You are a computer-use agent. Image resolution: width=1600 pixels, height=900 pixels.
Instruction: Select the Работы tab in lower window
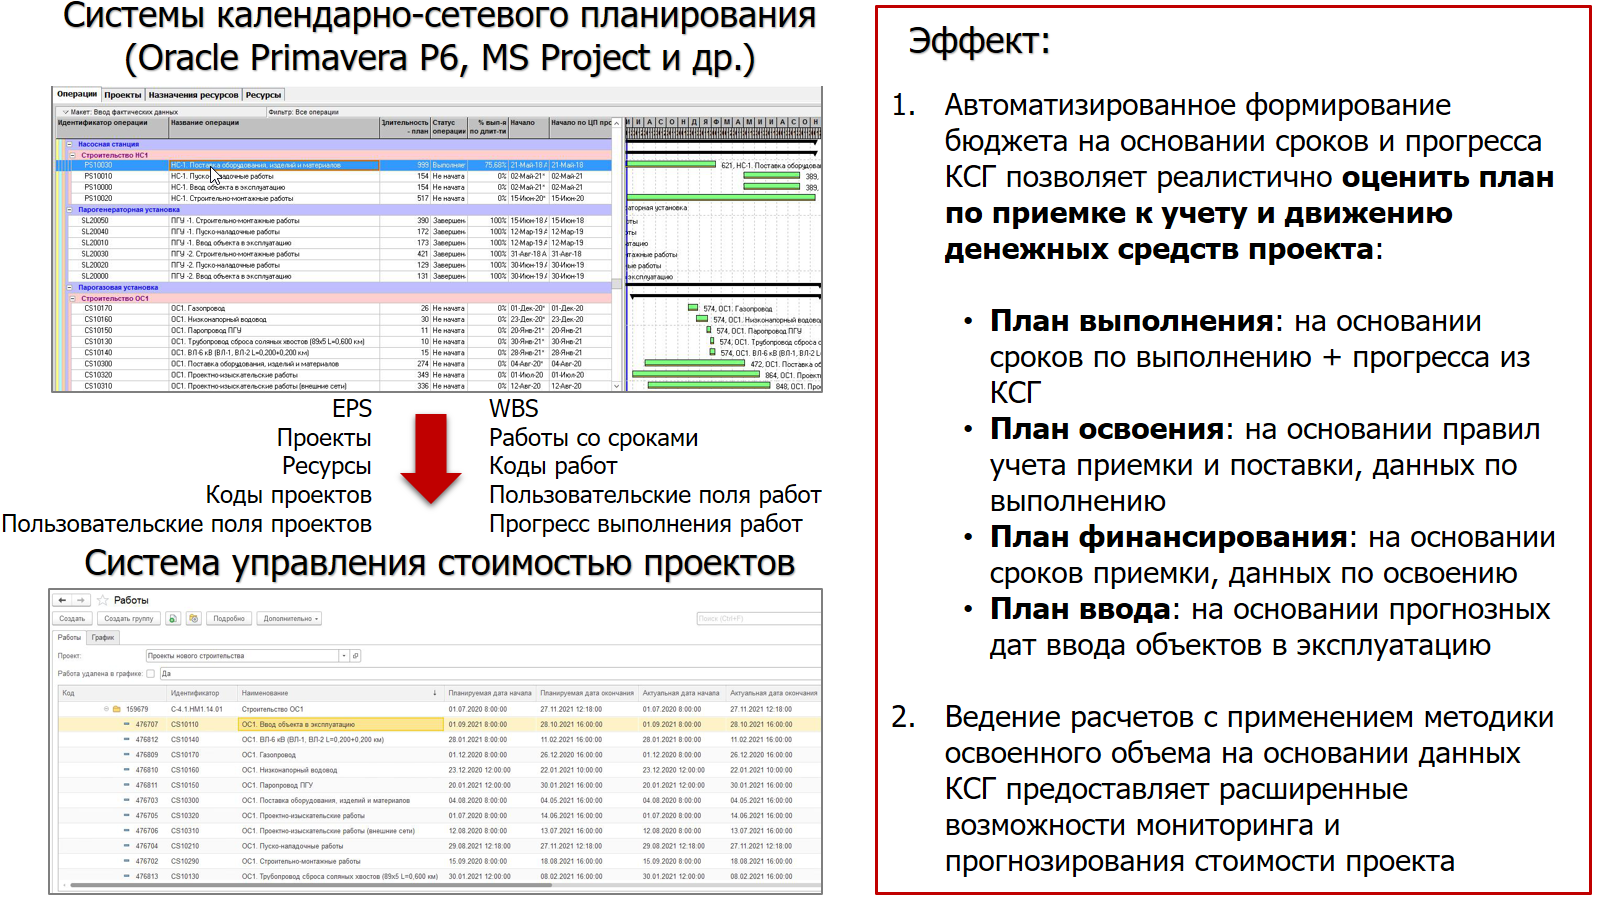coord(69,637)
